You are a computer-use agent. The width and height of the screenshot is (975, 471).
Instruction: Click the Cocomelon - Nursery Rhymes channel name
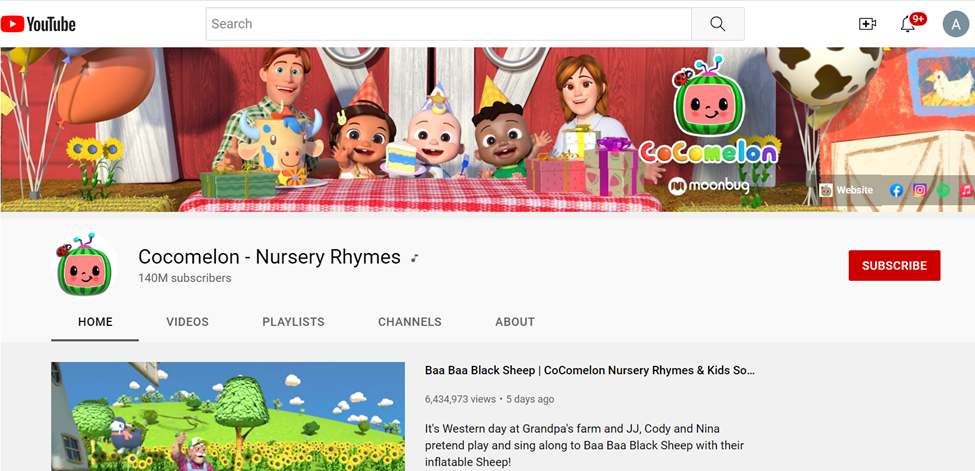[x=269, y=256]
